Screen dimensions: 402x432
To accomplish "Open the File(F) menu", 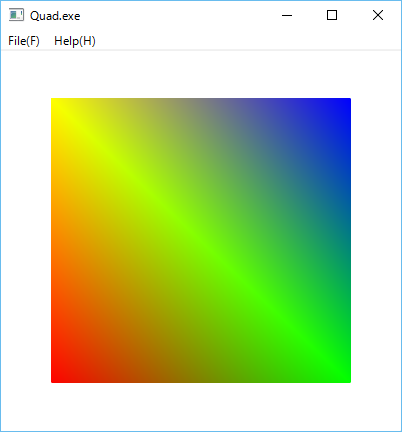I will click(24, 41).
